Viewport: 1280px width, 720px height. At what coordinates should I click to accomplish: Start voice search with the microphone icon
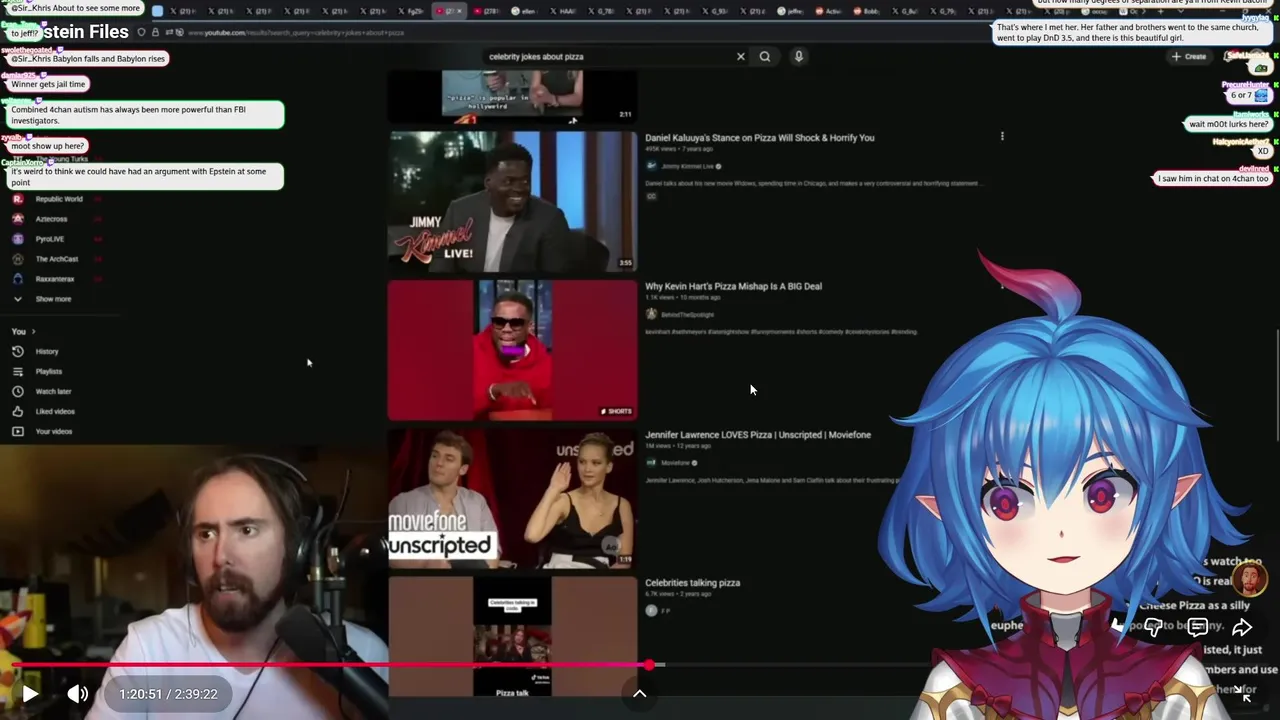click(798, 57)
